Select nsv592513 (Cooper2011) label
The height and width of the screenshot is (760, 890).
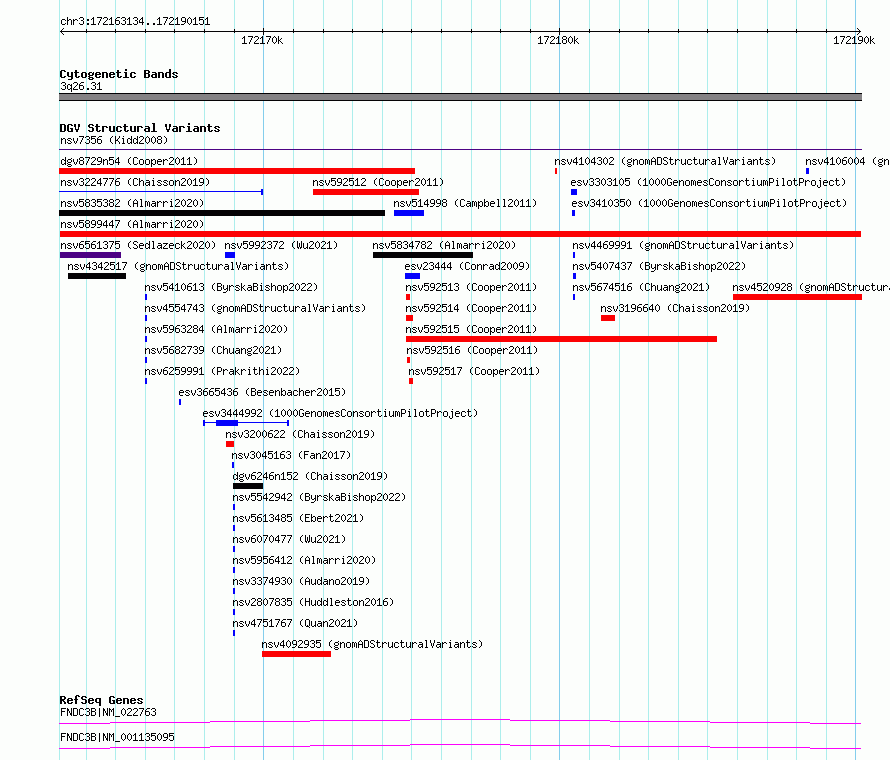coord(471,287)
